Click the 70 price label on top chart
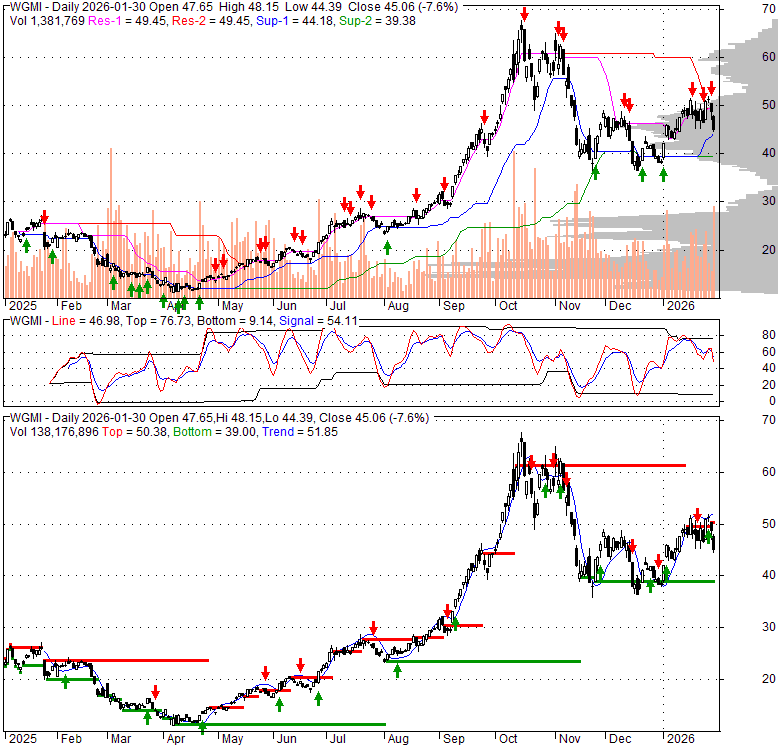 point(769,8)
